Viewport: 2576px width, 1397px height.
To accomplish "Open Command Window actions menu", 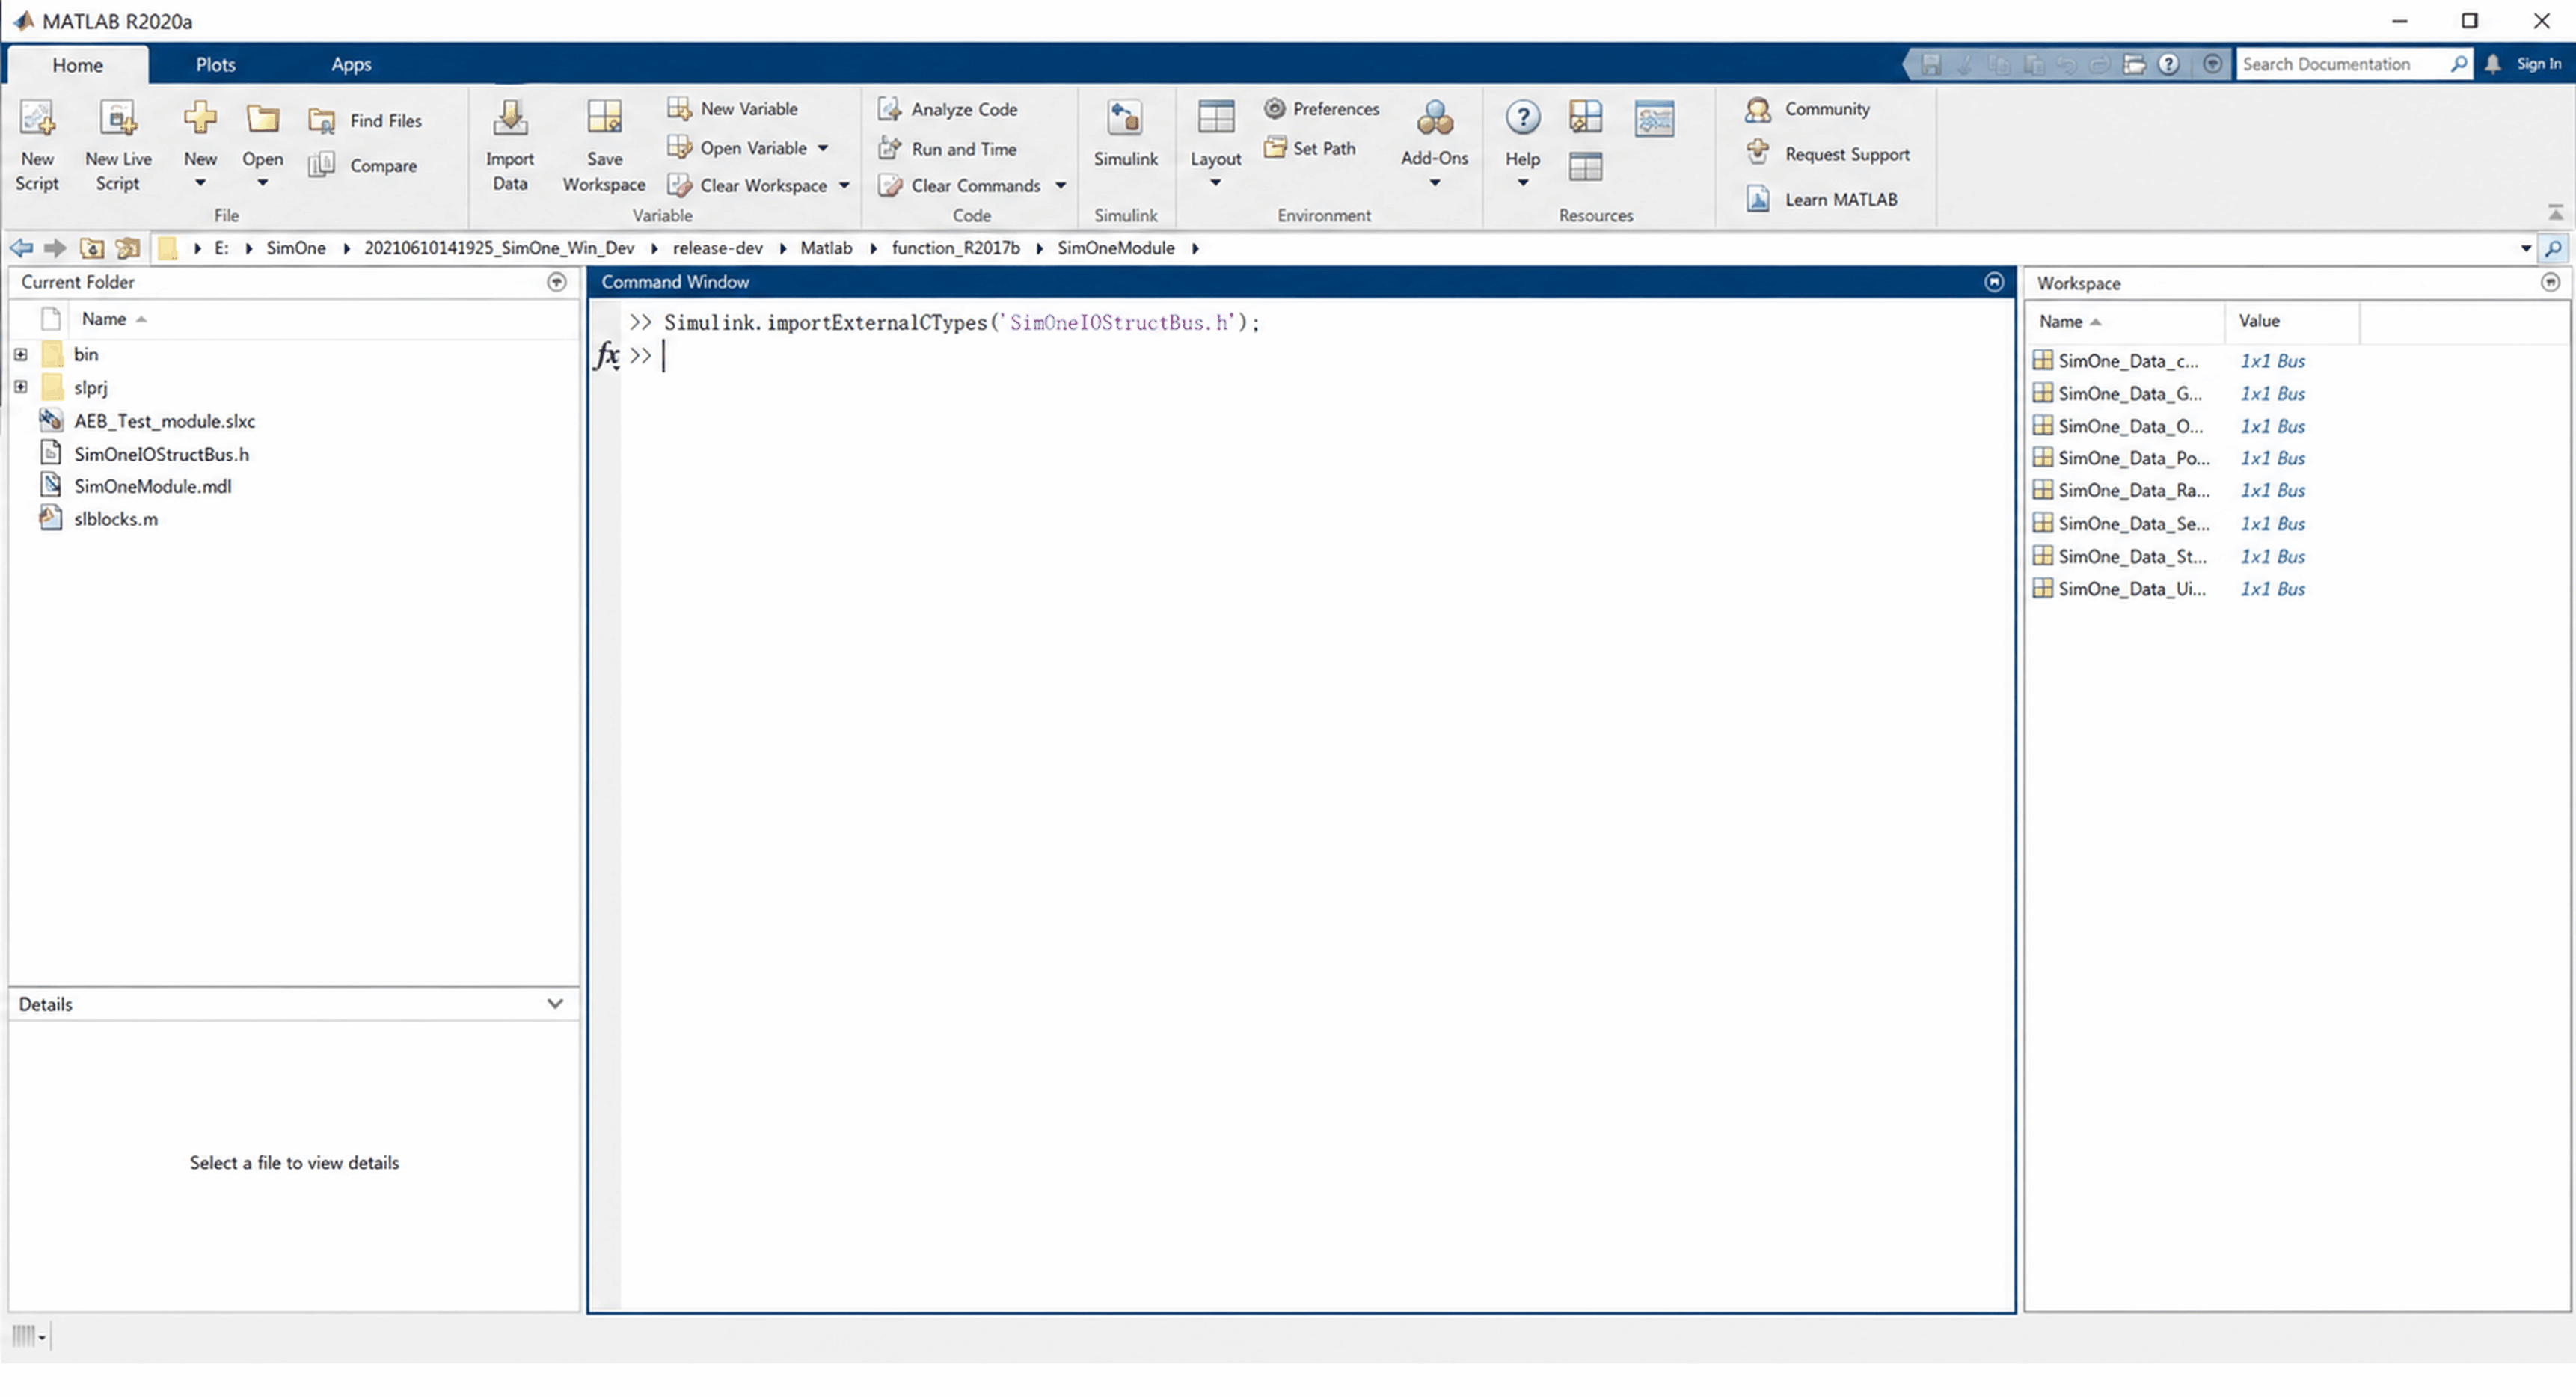I will (x=1994, y=283).
